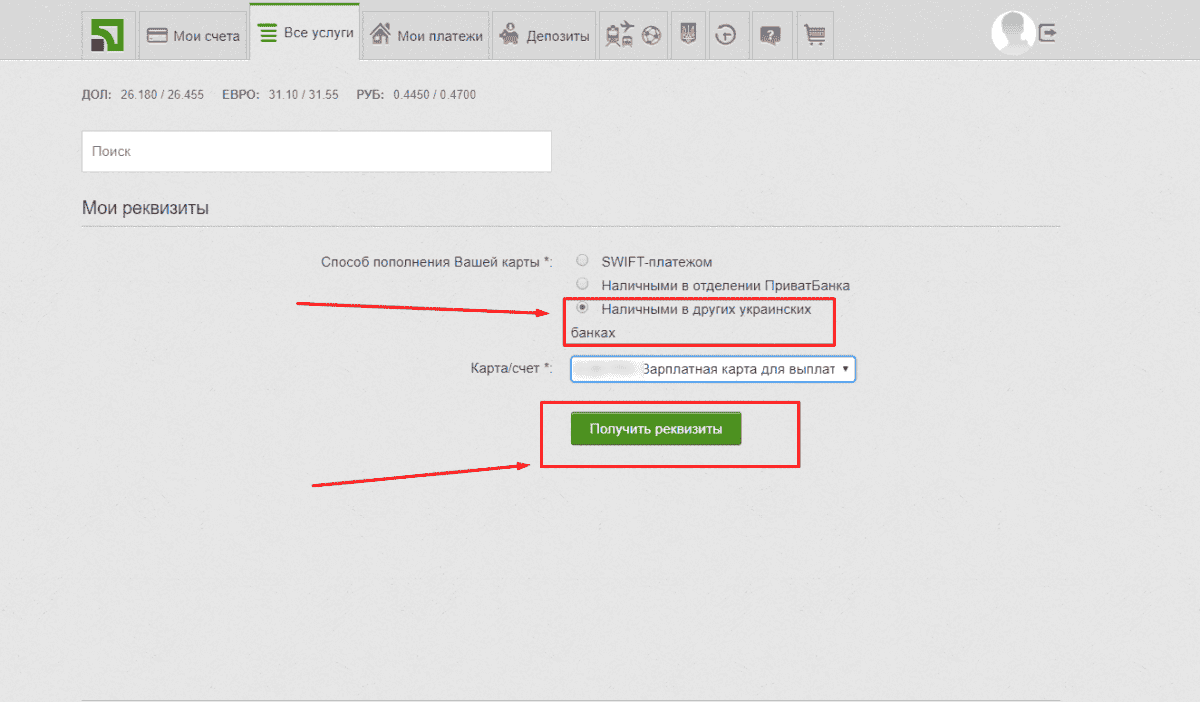1200x702 pixels.
Task: Expand the Карта/счет card dropdown
Action: 713,369
